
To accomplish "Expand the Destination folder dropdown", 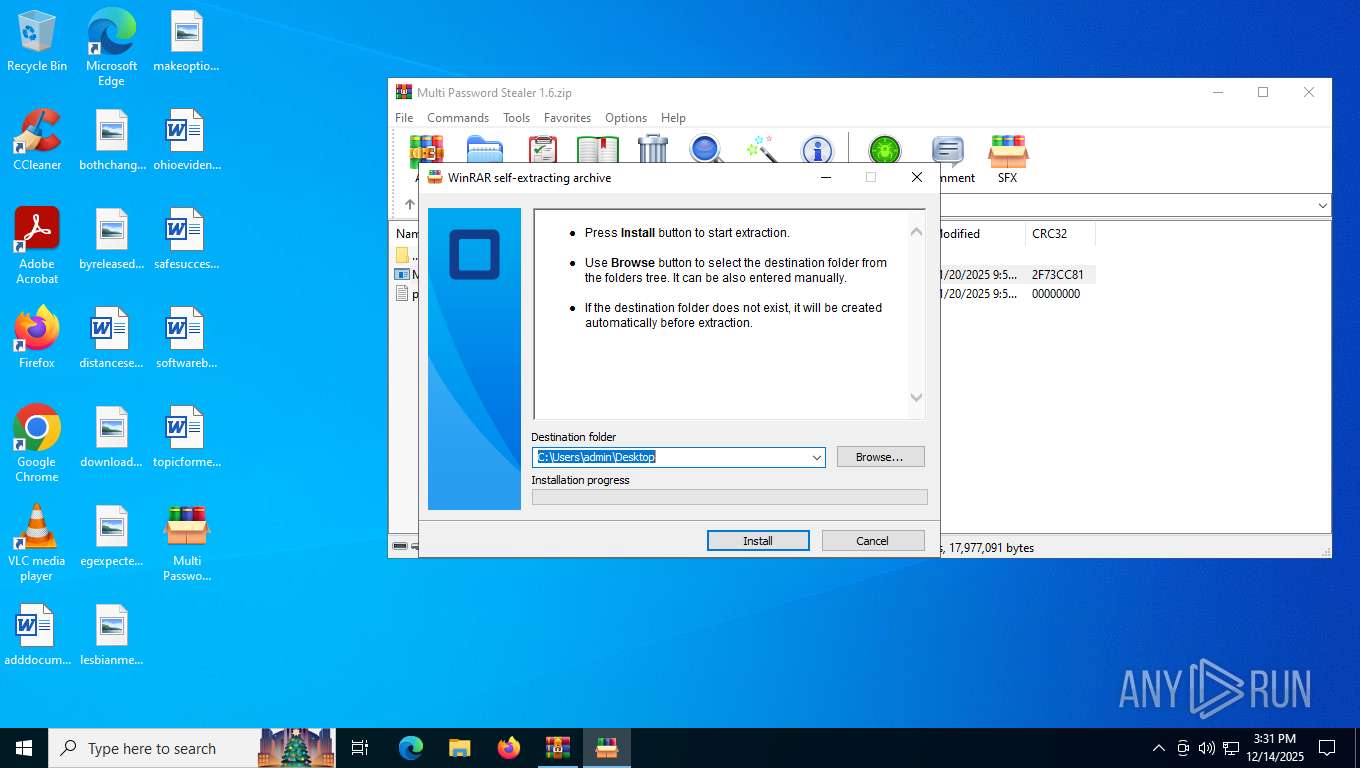I will tap(816, 457).
